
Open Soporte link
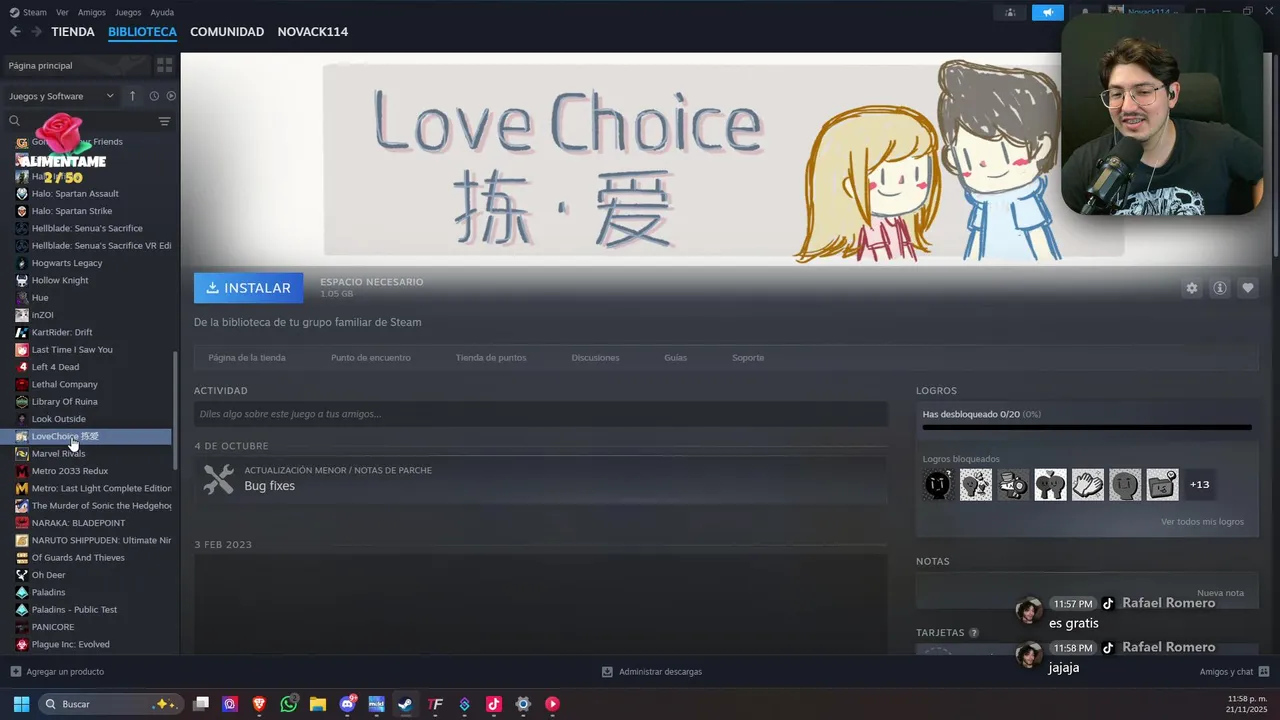click(x=748, y=358)
